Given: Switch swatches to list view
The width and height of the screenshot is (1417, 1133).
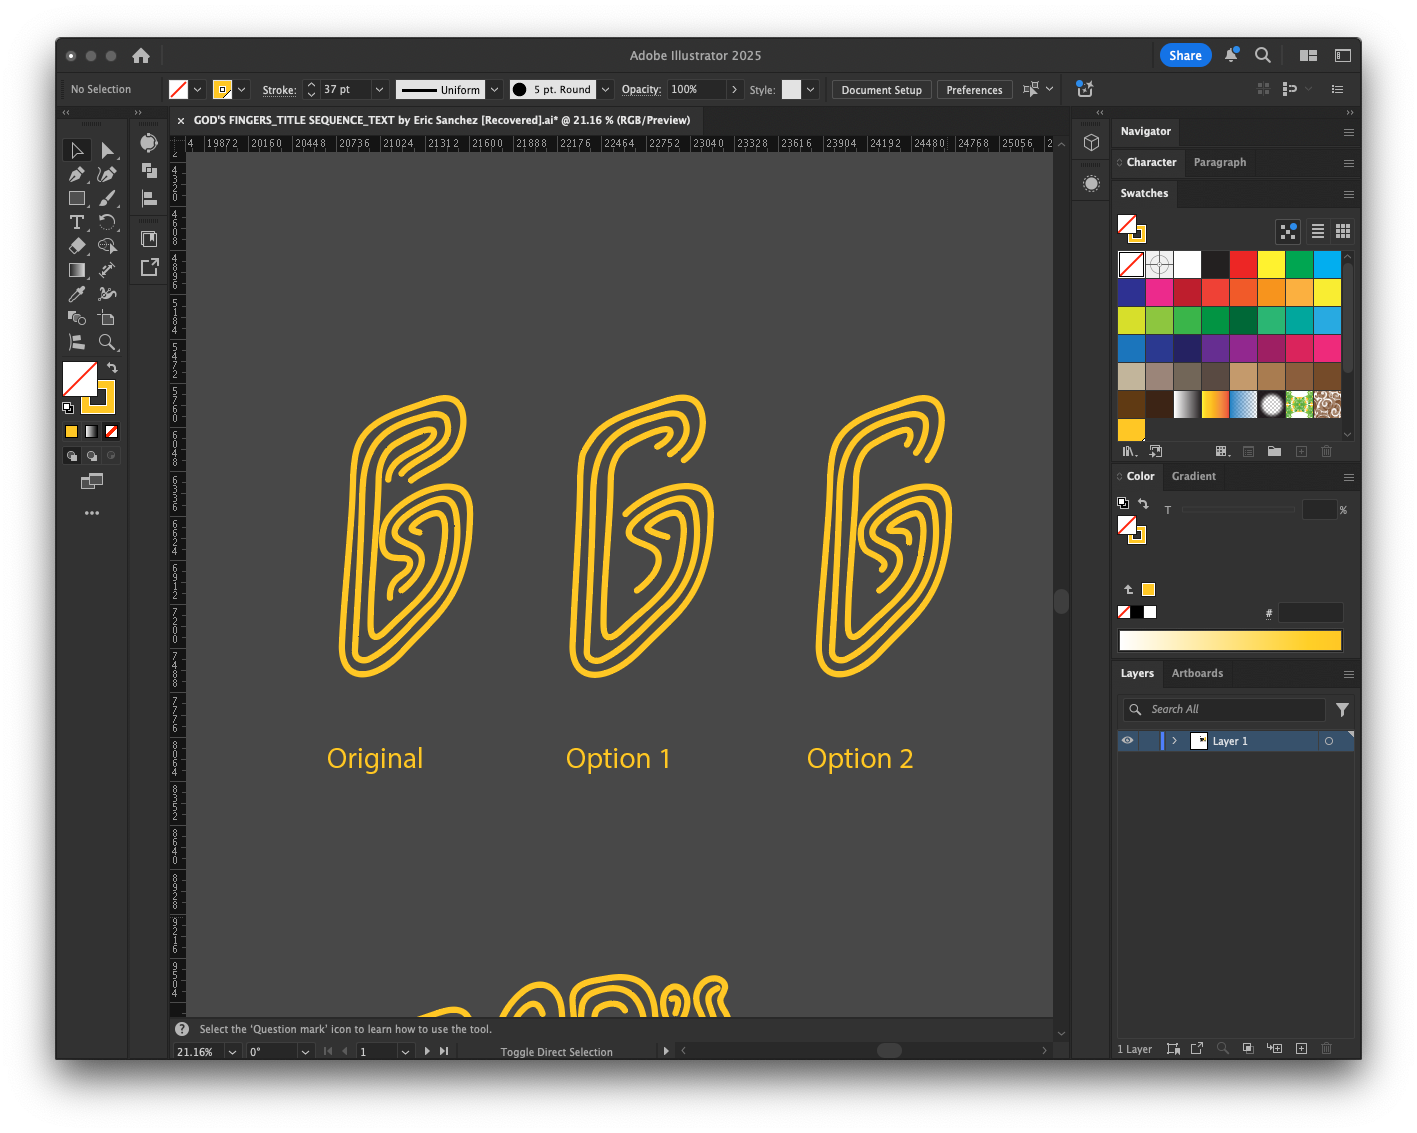Looking at the screenshot, I should click(1318, 231).
